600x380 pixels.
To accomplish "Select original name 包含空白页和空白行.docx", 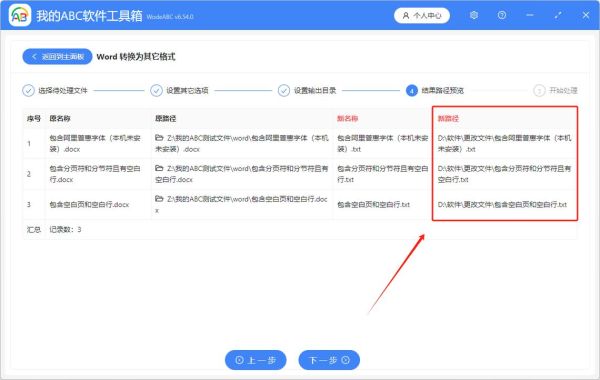I will pyautogui.click(x=89, y=205).
